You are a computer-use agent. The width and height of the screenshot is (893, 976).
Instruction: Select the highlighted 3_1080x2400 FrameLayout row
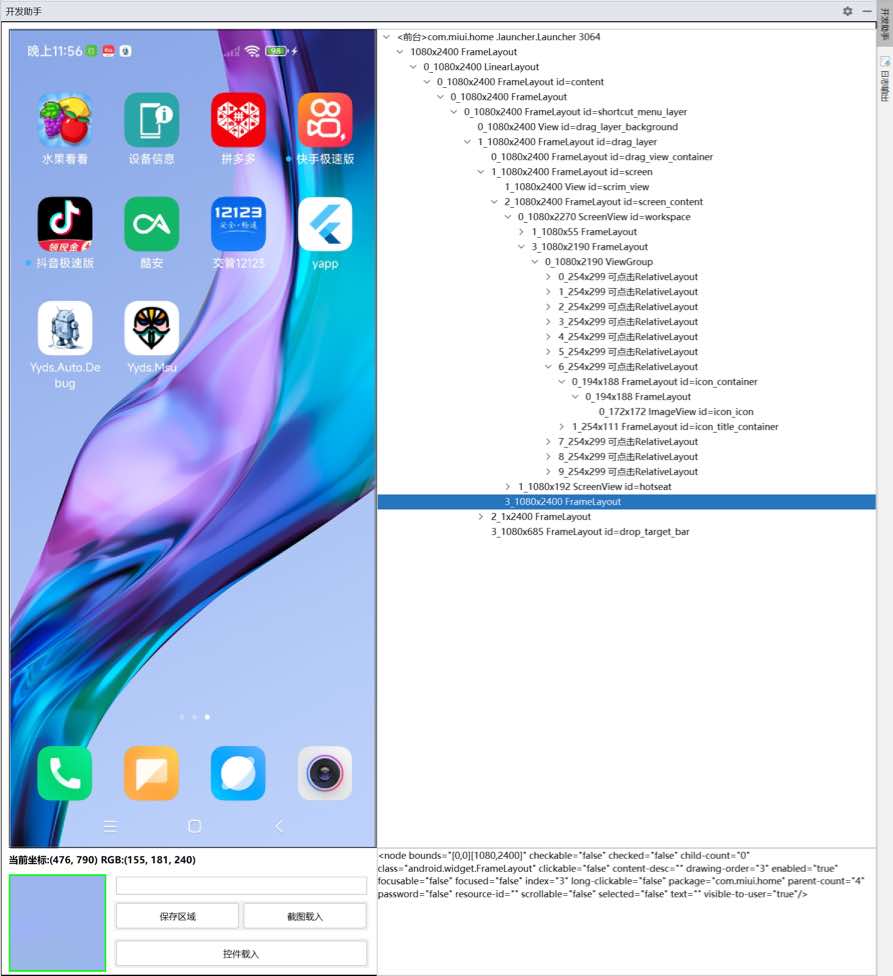627,502
